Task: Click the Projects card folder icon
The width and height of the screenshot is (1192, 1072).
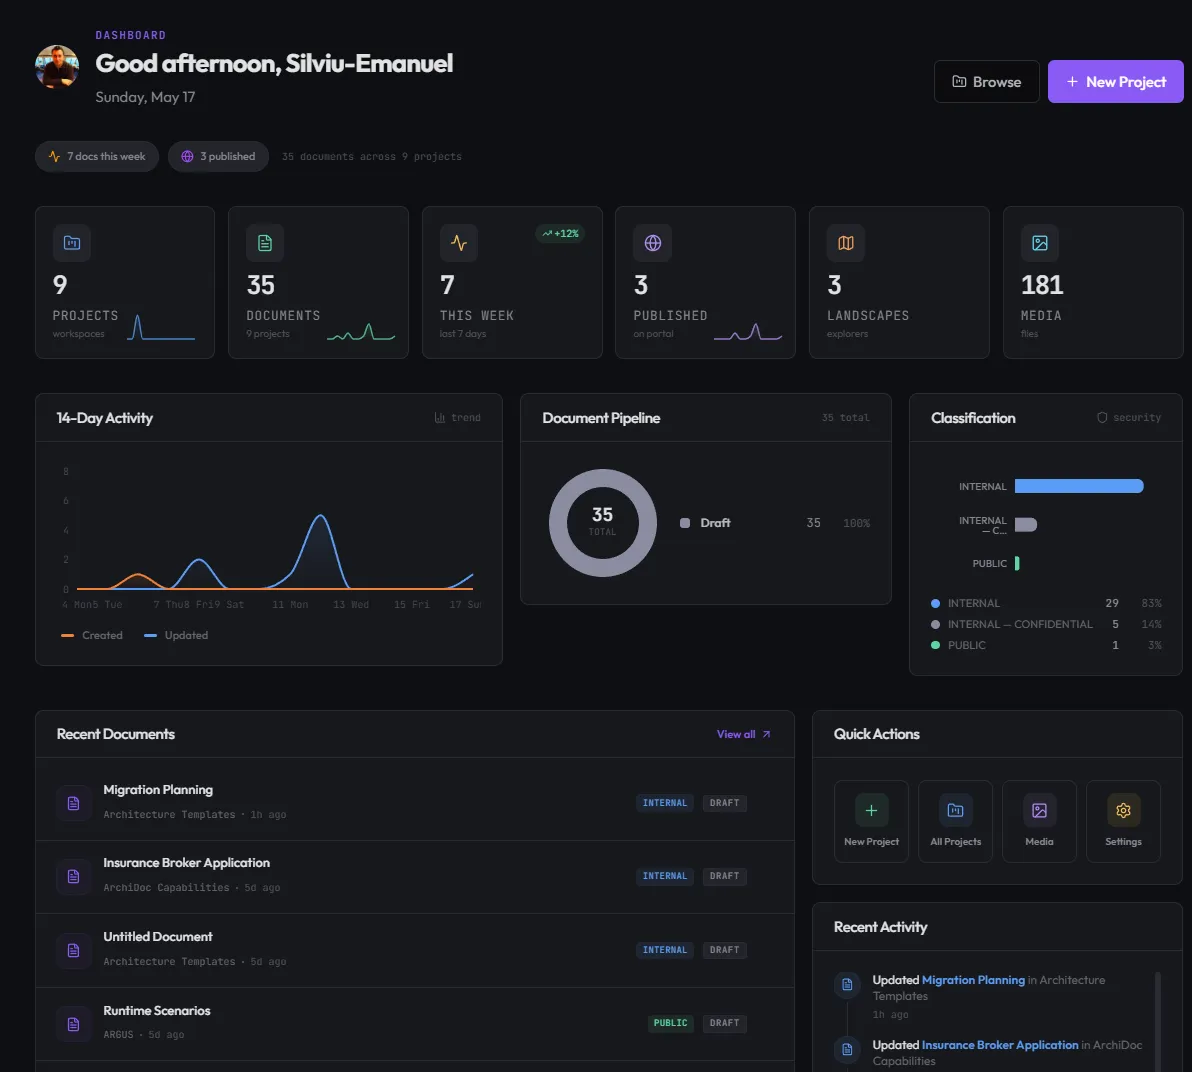Action: click(72, 243)
